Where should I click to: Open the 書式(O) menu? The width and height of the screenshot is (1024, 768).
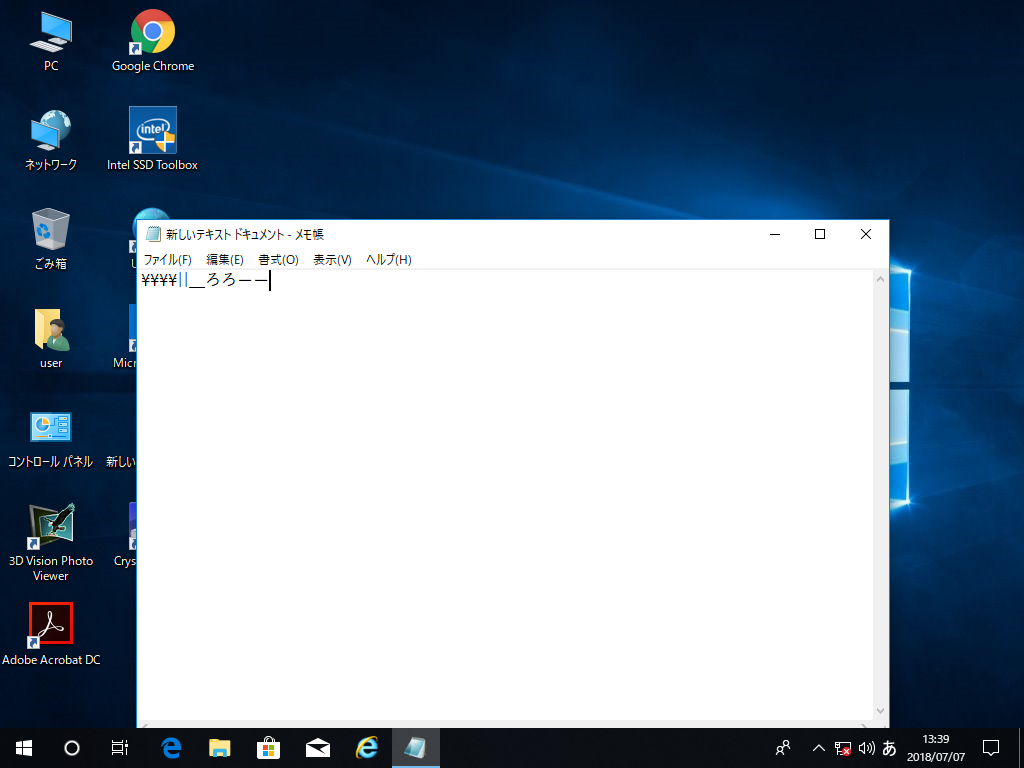(x=278, y=259)
